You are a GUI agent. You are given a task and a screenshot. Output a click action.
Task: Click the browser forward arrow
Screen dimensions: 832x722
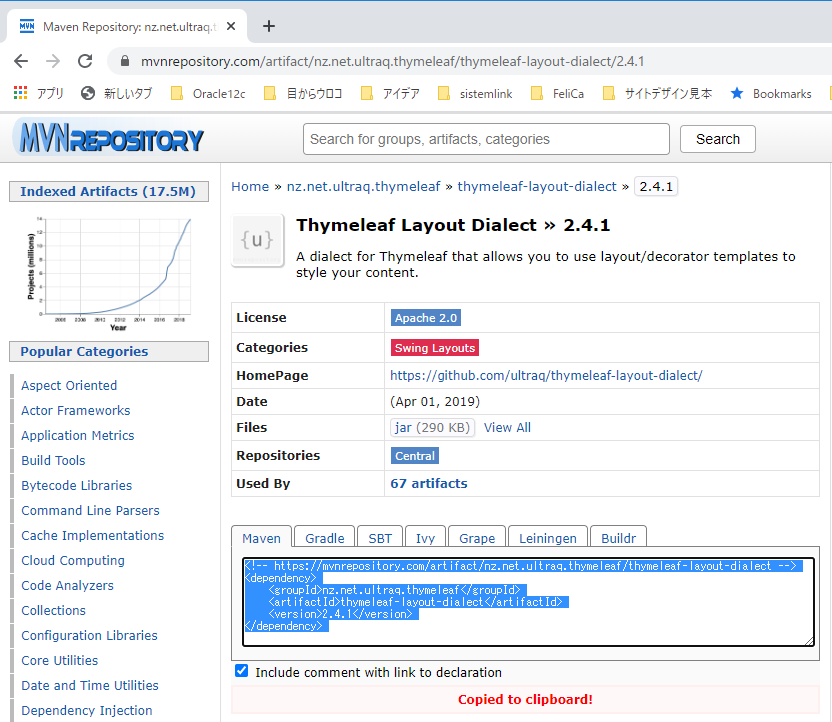coord(53,61)
